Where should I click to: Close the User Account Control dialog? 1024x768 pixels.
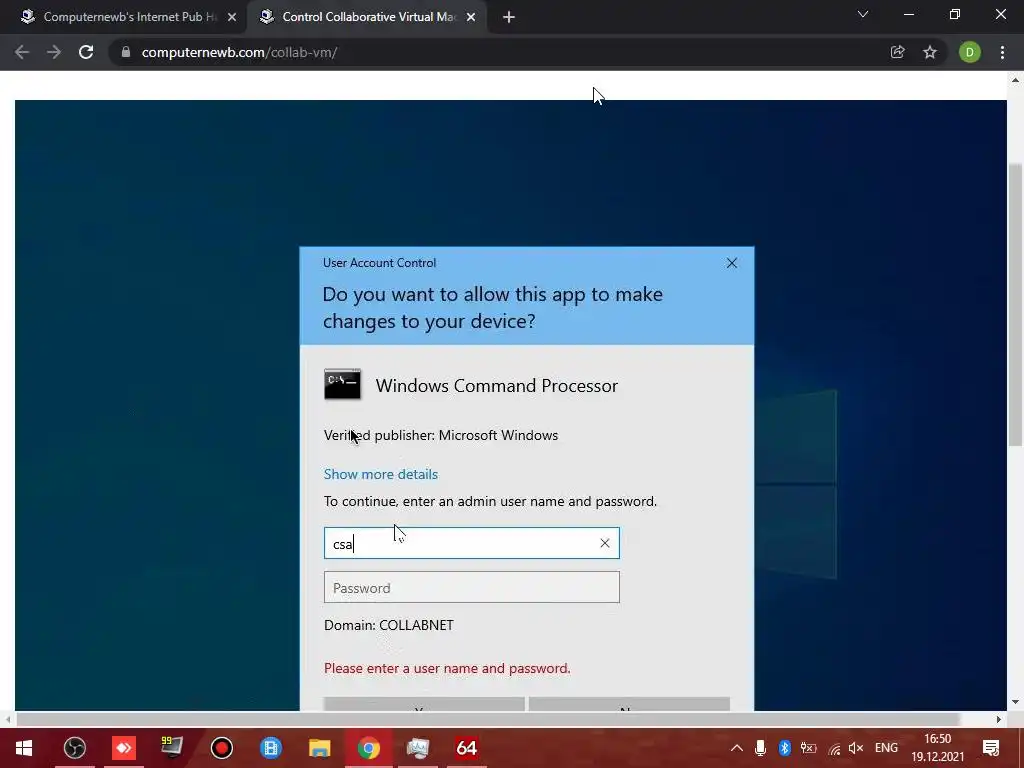731,263
